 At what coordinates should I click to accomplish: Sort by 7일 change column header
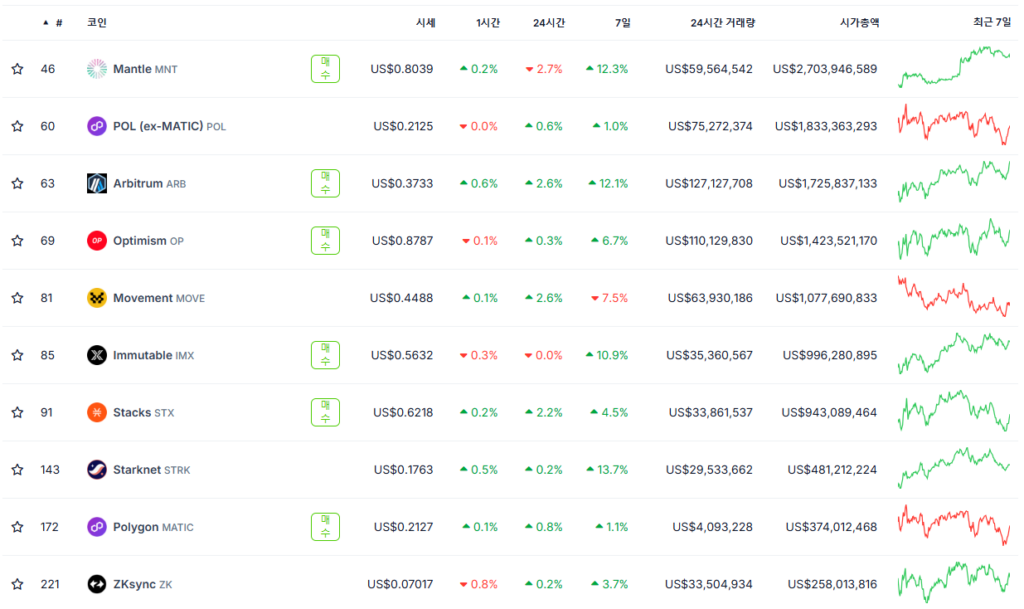[622, 22]
